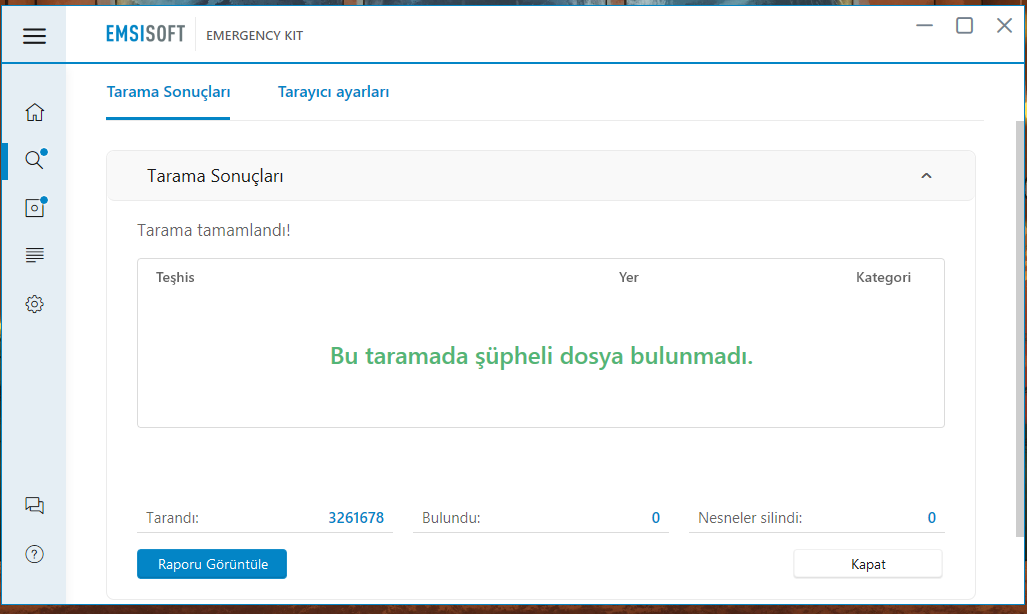The width and height of the screenshot is (1027, 614).
Task: Collapse the Tarama Sonuçları panel chevron
Action: pyautogui.click(x=926, y=176)
